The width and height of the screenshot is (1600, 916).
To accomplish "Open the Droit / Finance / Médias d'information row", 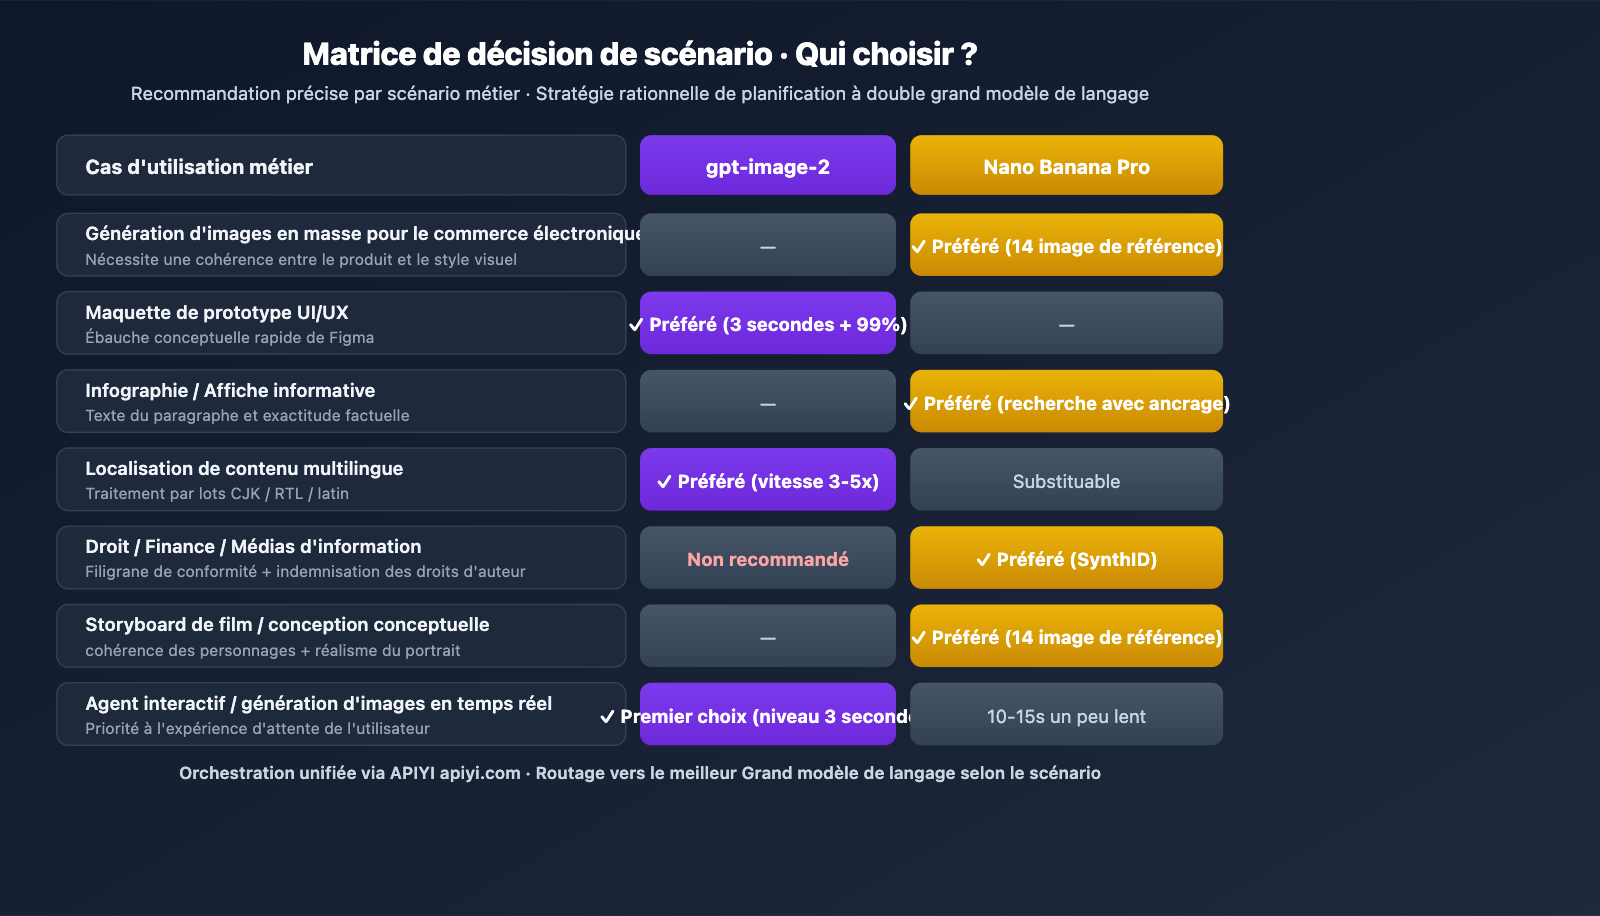I will [341, 558].
